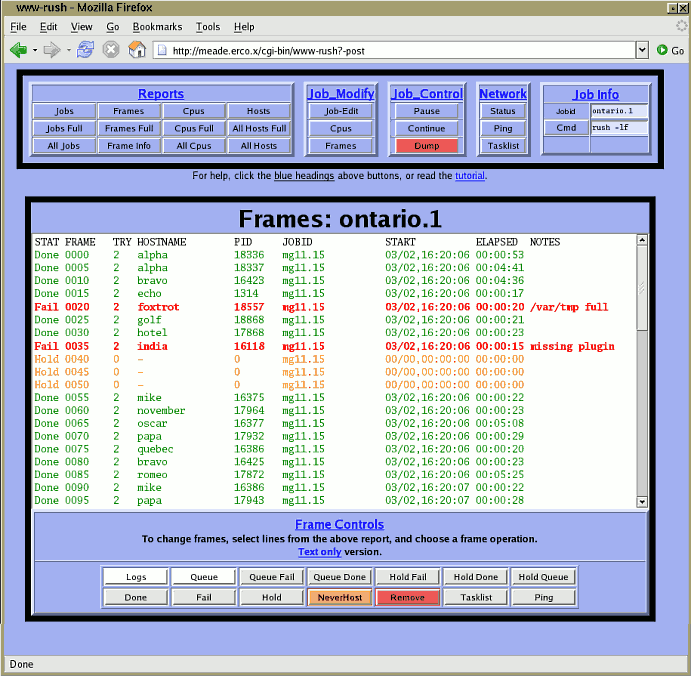The width and height of the screenshot is (691, 676).
Task: Click the Network Tasklist button
Action: (503, 145)
